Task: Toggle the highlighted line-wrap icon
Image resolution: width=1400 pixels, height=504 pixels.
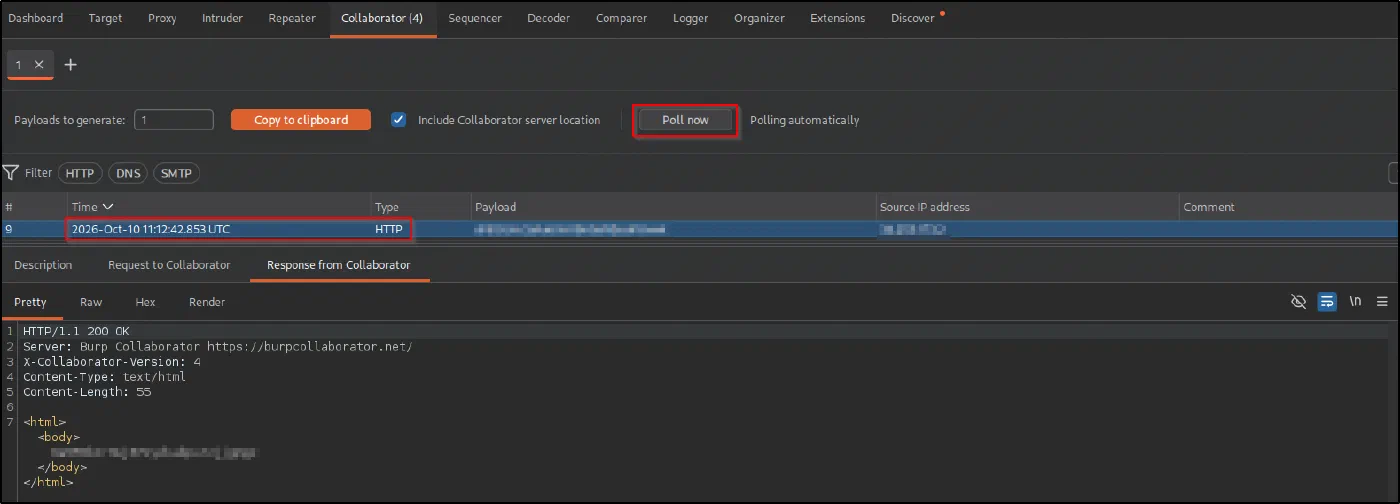Action: (x=1327, y=301)
